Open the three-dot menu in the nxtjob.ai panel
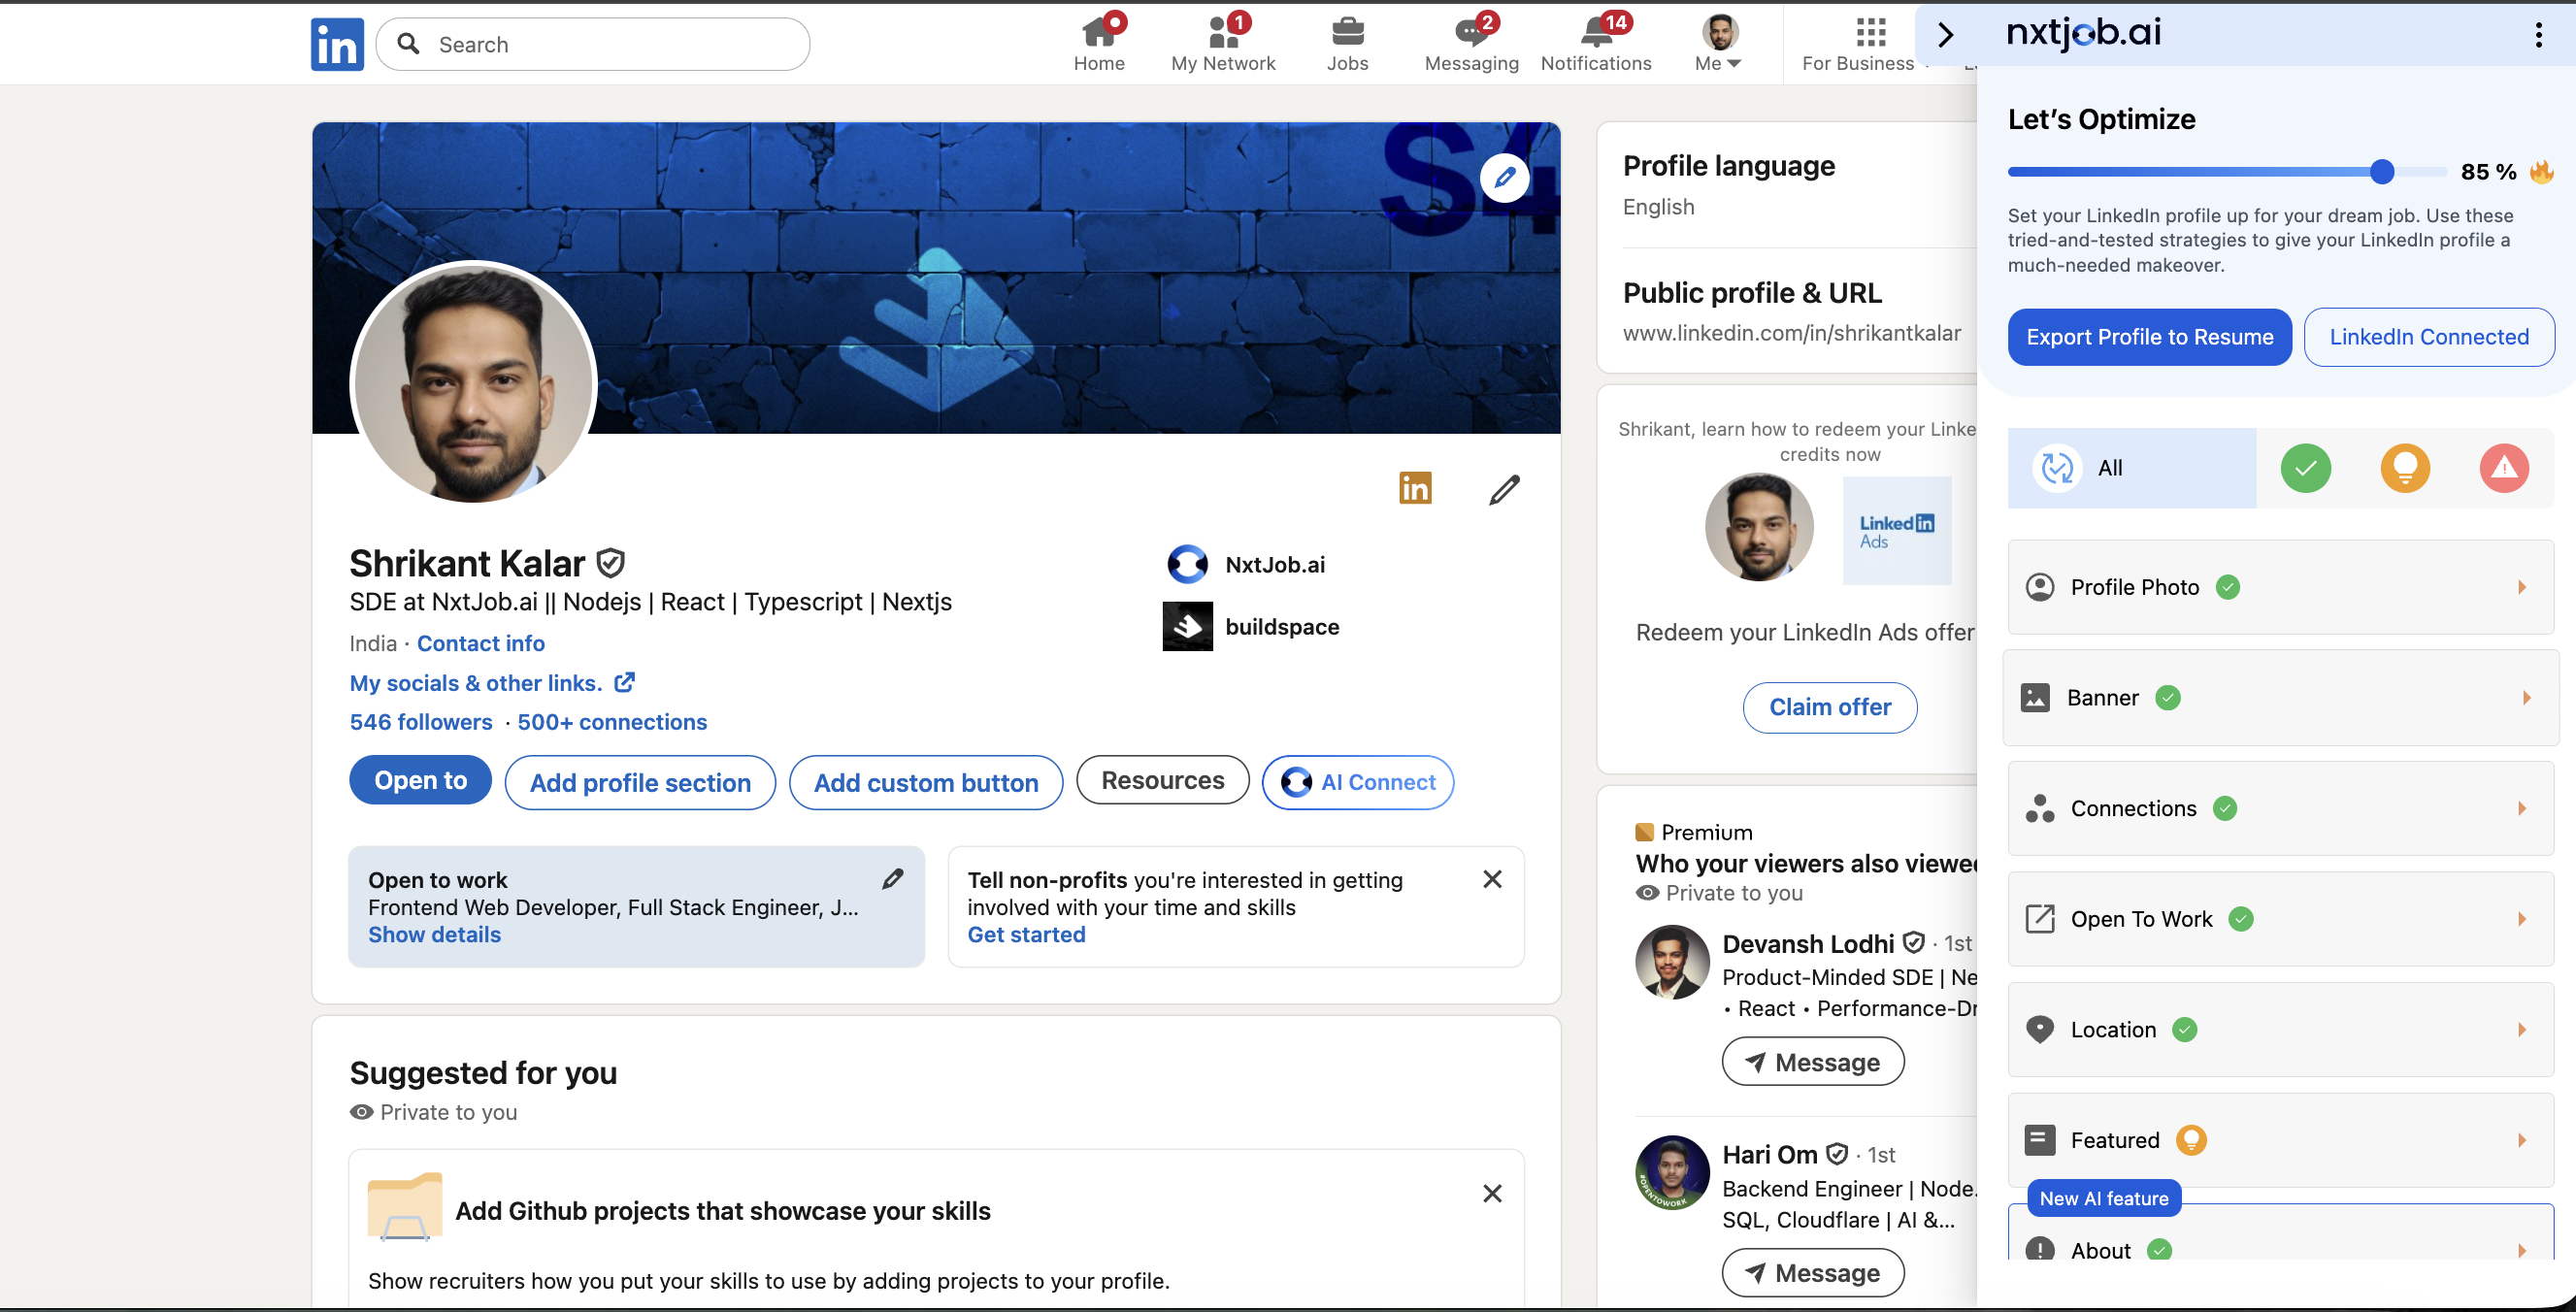The image size is (2576, 1312). tap(2537, 34)
